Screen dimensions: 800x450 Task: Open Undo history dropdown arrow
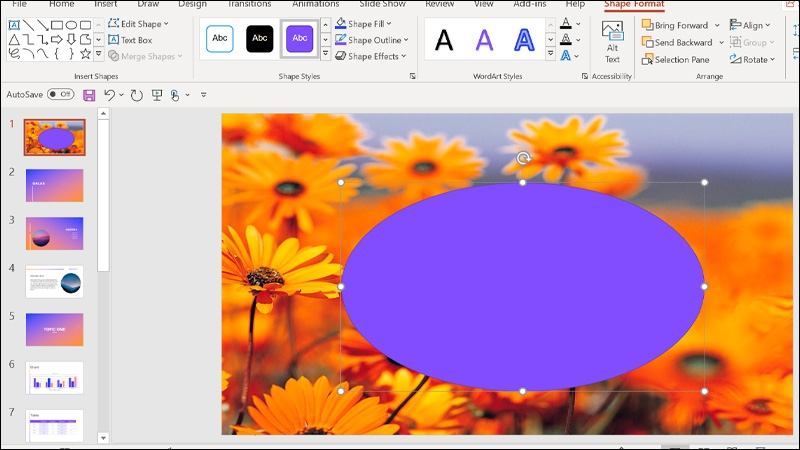point(121,95)
